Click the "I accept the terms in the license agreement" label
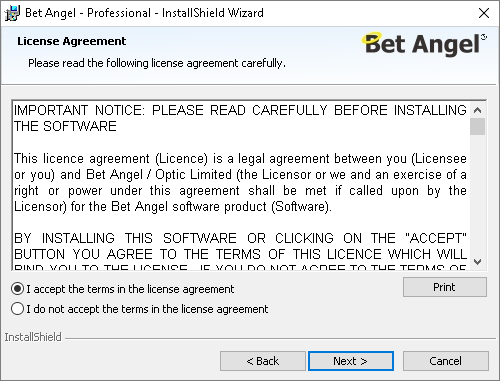Screen dimensions: 500x381 pos(130,289)
